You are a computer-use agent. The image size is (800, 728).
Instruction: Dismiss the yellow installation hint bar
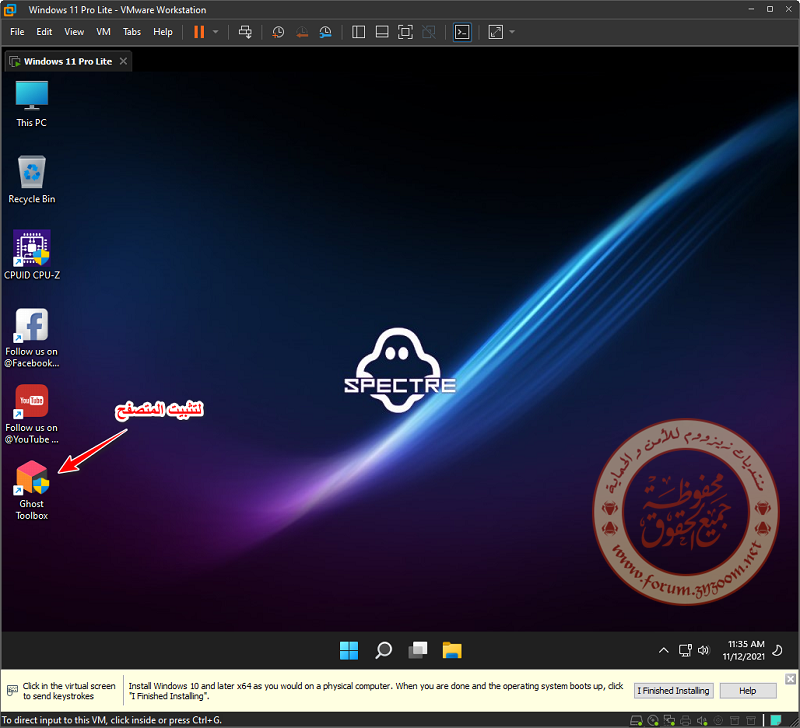790,679
